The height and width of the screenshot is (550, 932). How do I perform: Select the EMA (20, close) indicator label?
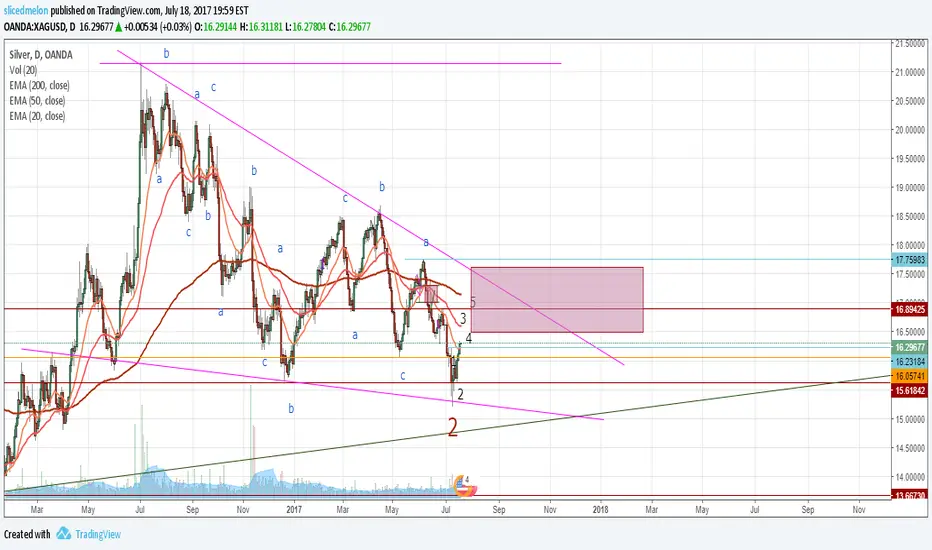37,117
